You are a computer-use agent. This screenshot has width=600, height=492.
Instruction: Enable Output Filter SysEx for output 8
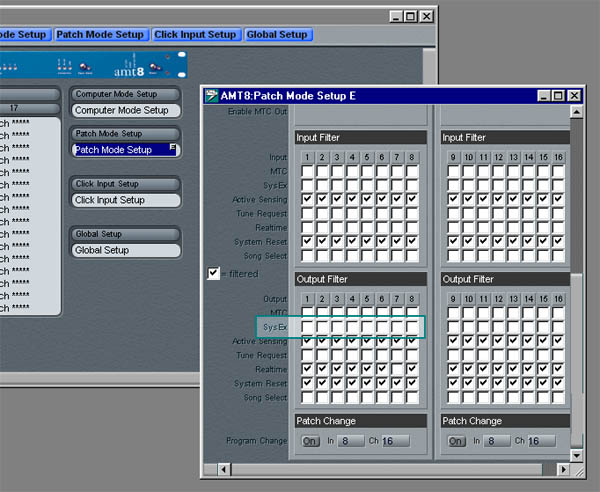[412, 327]
